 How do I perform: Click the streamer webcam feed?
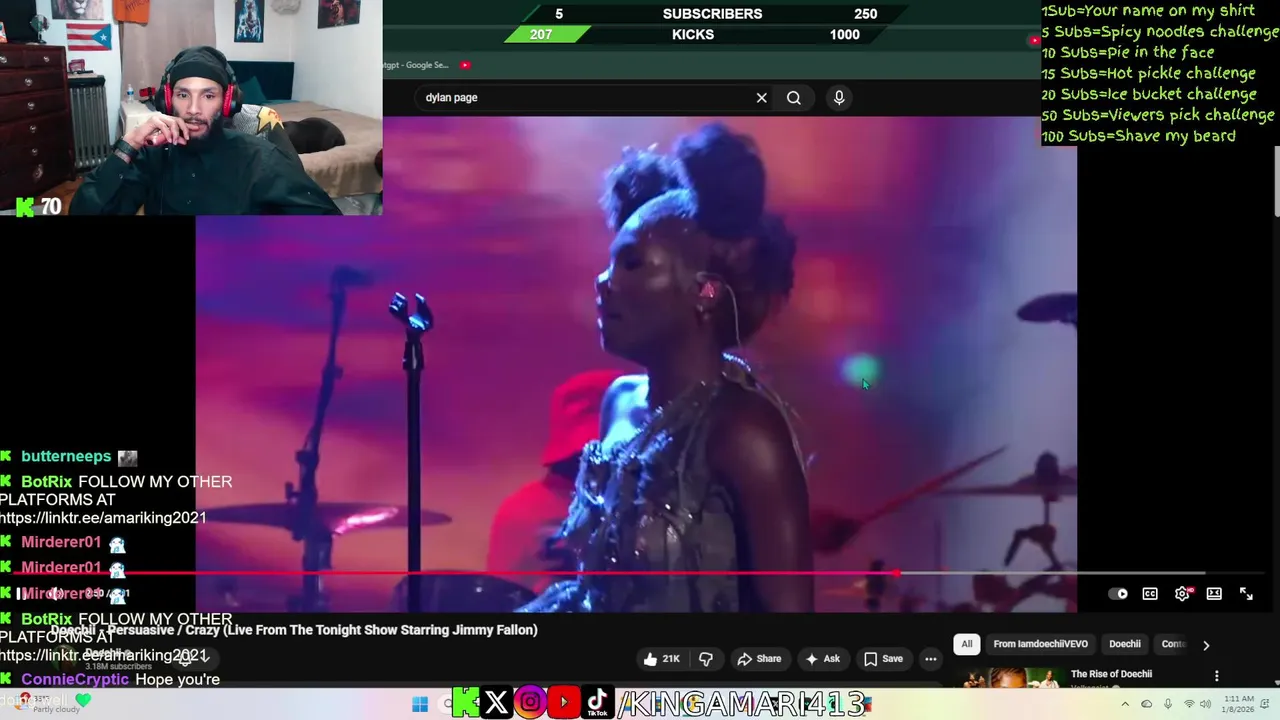pos(191,108)
